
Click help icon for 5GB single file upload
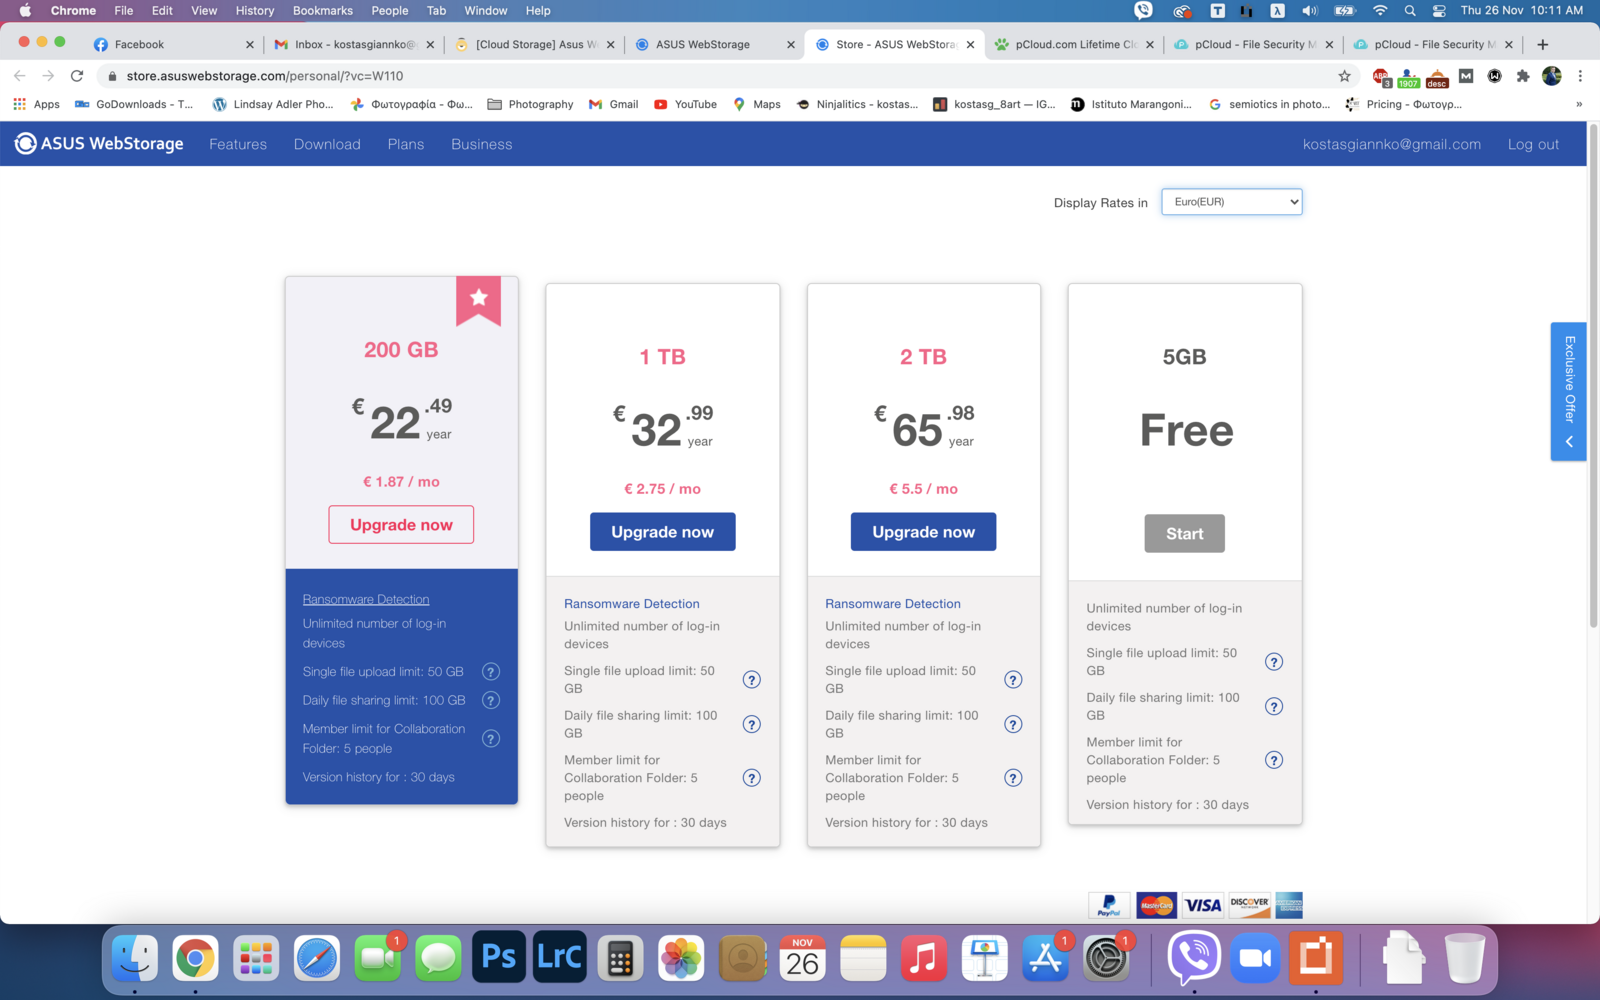pyautogui.click(x=1274, y=662)
